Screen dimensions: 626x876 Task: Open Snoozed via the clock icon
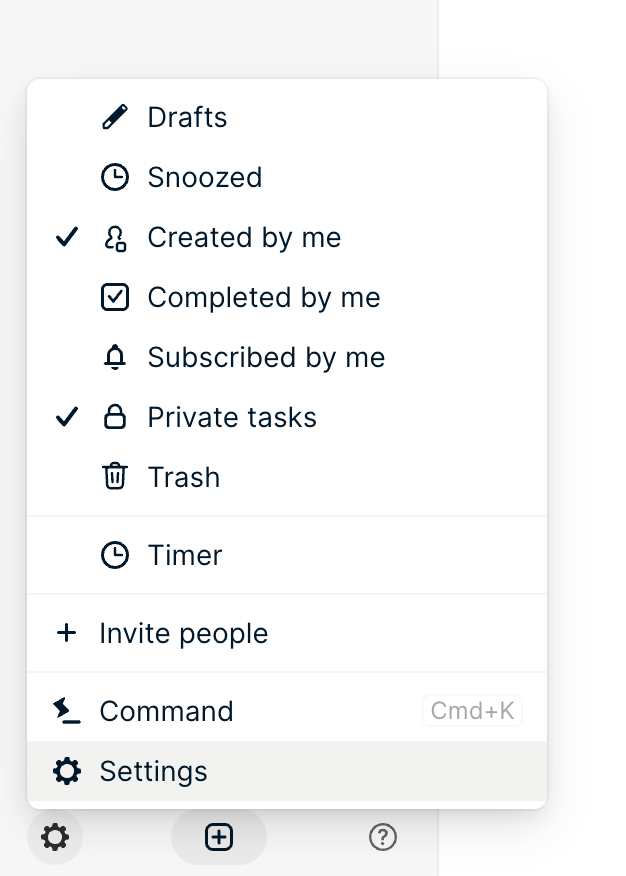point(115,177)
